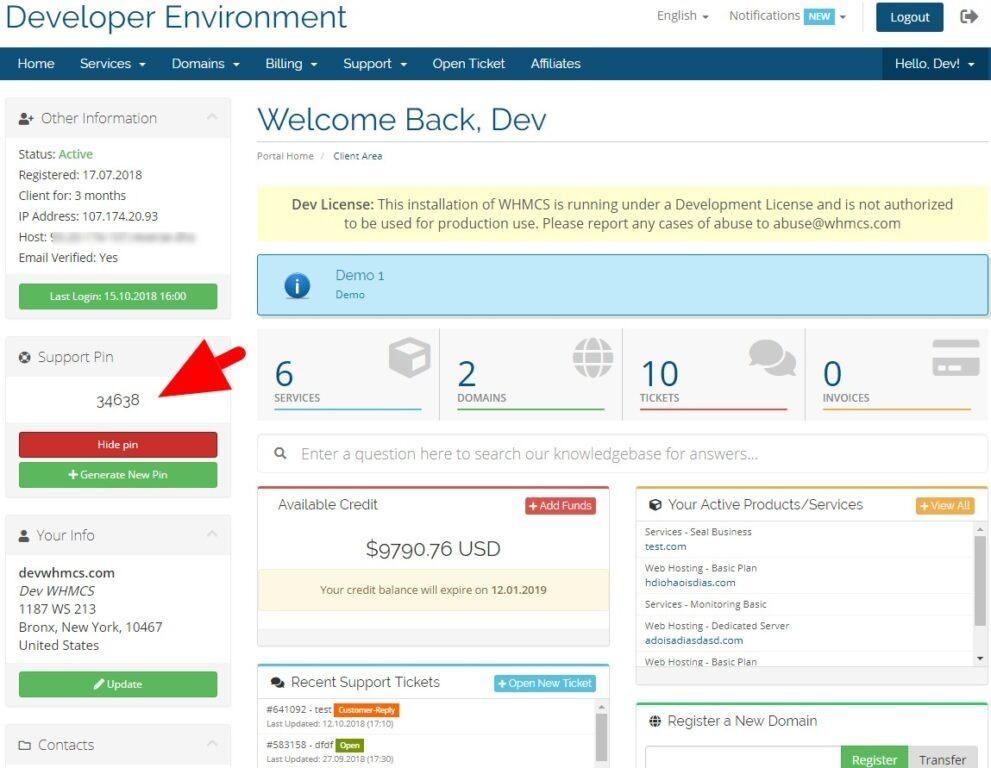
Task: Open the Support menu dropdown
Action: [x=375, y=64]
